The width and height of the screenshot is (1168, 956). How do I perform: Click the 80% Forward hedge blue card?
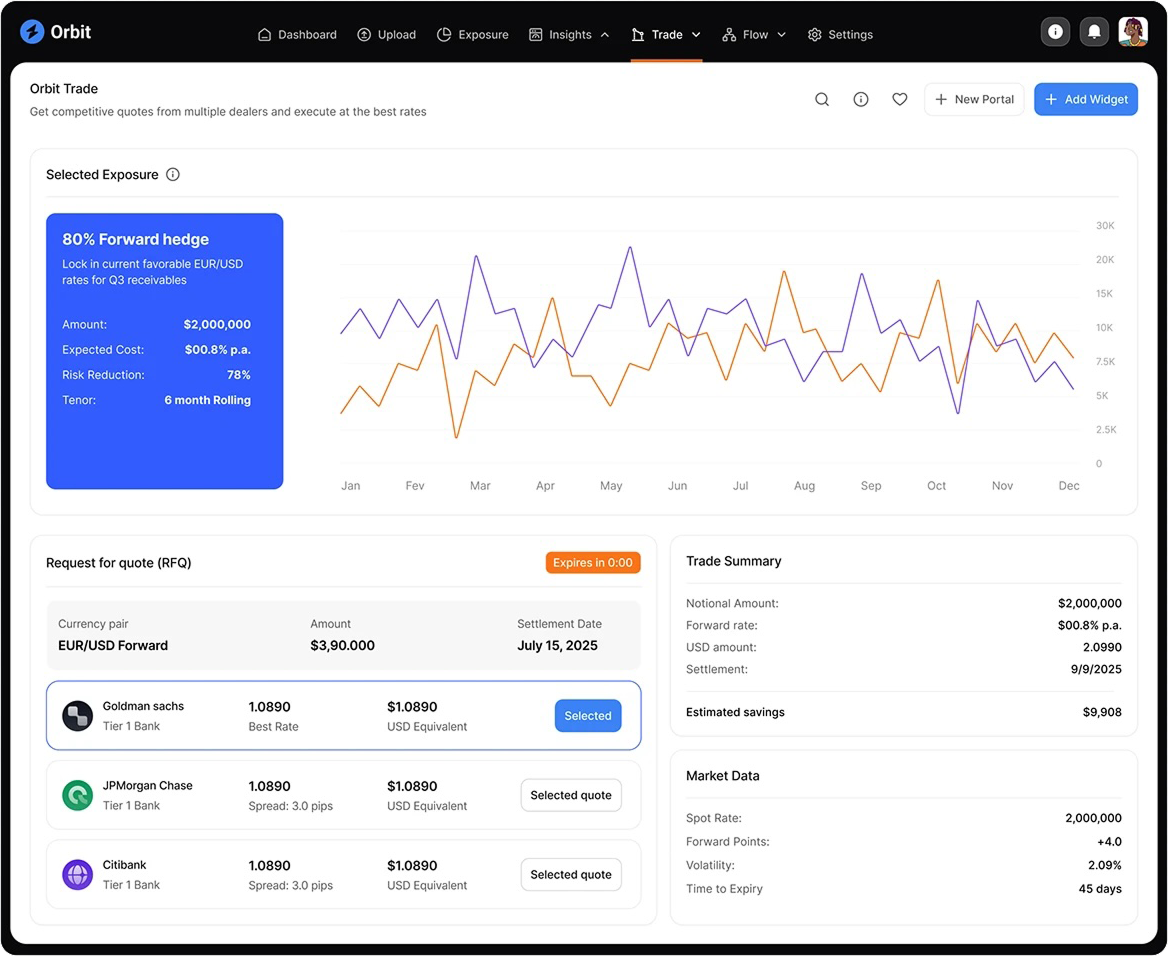(165, 351)
